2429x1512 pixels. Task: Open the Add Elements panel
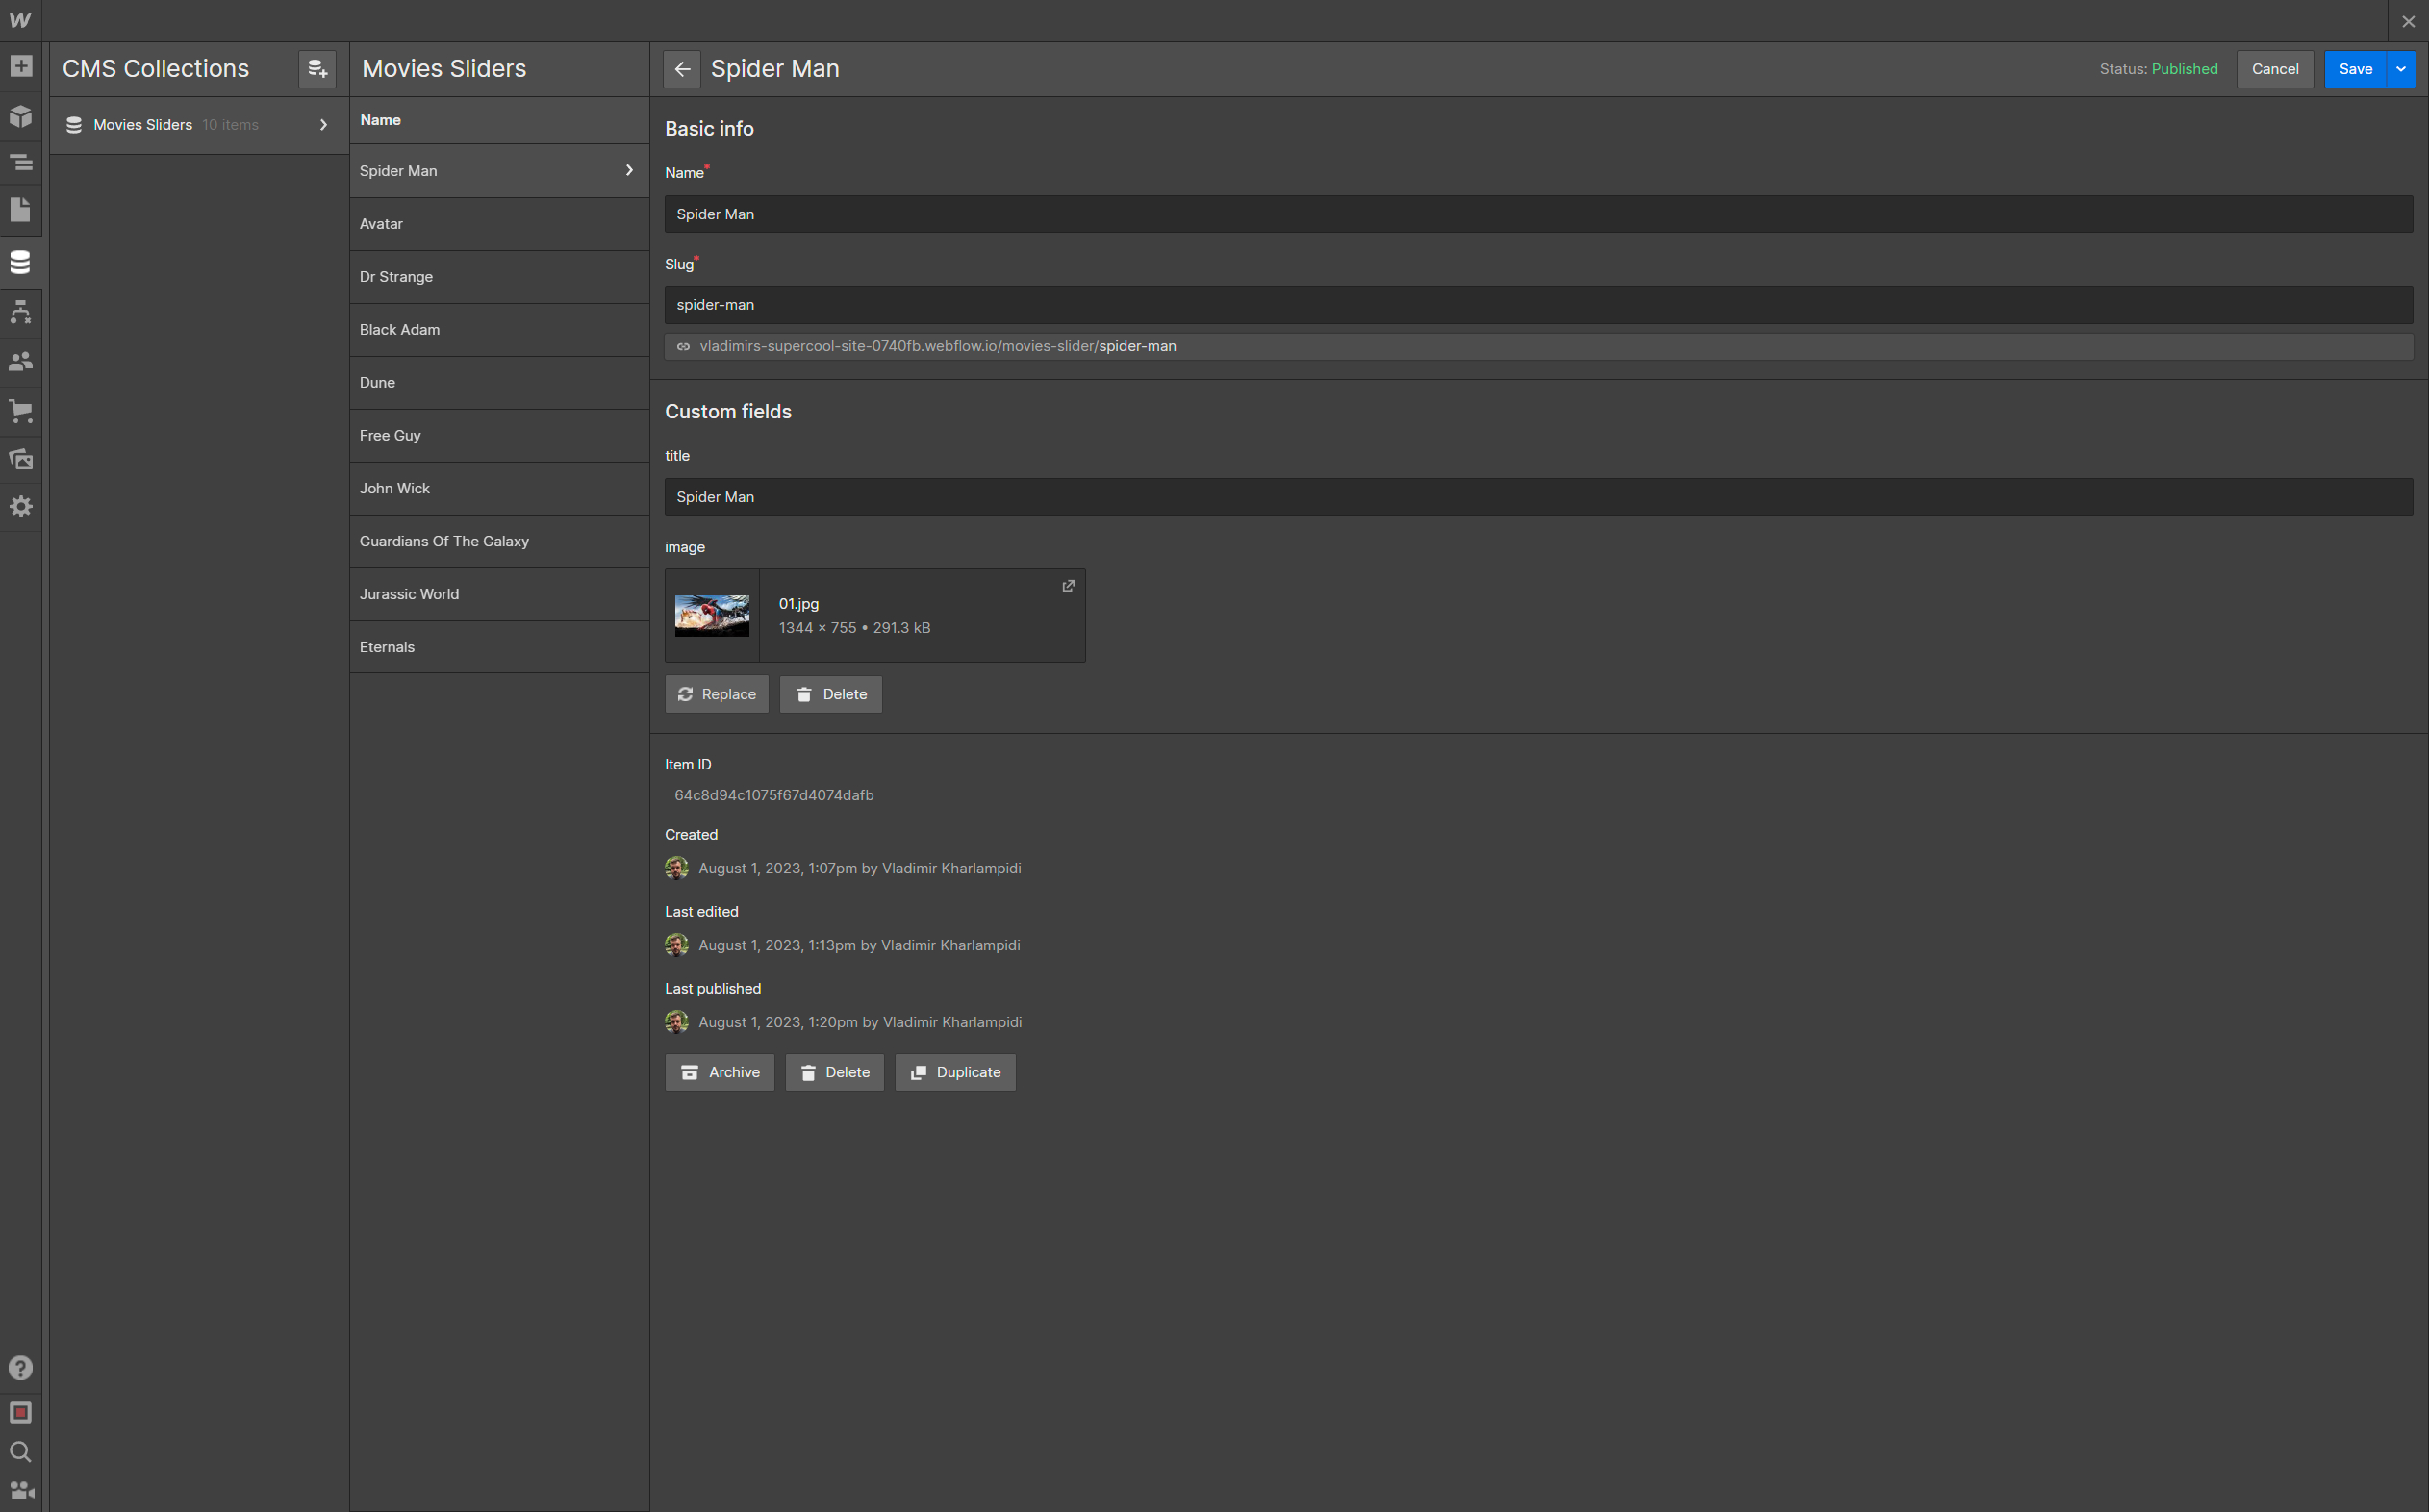pyautogui.click(x=20, y=67)
